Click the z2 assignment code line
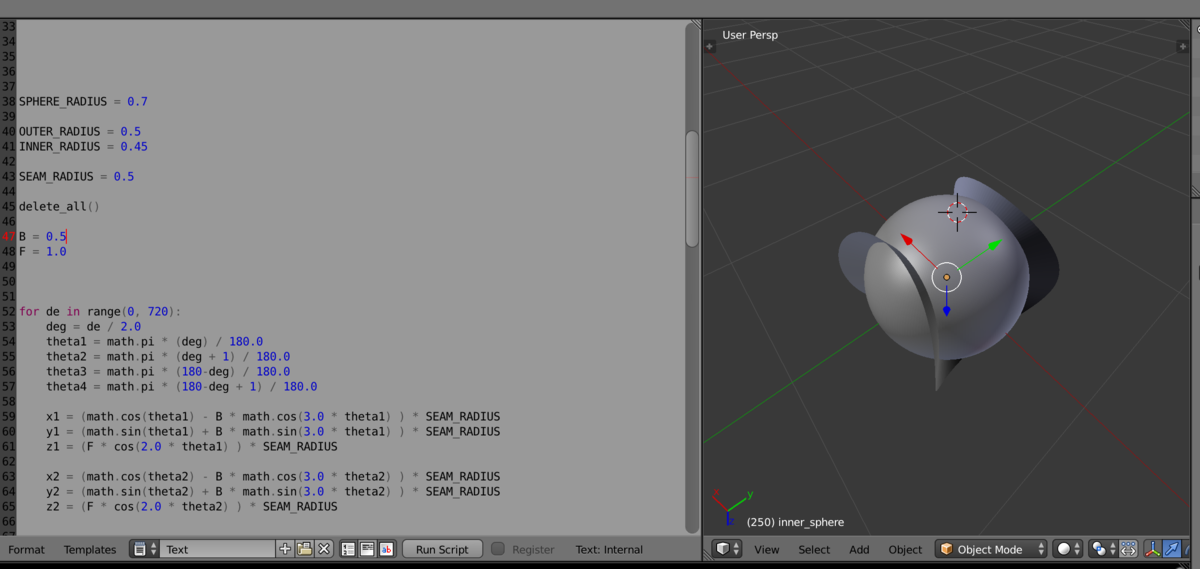Viewport: 1200px width, 569px height. [191, 506]
